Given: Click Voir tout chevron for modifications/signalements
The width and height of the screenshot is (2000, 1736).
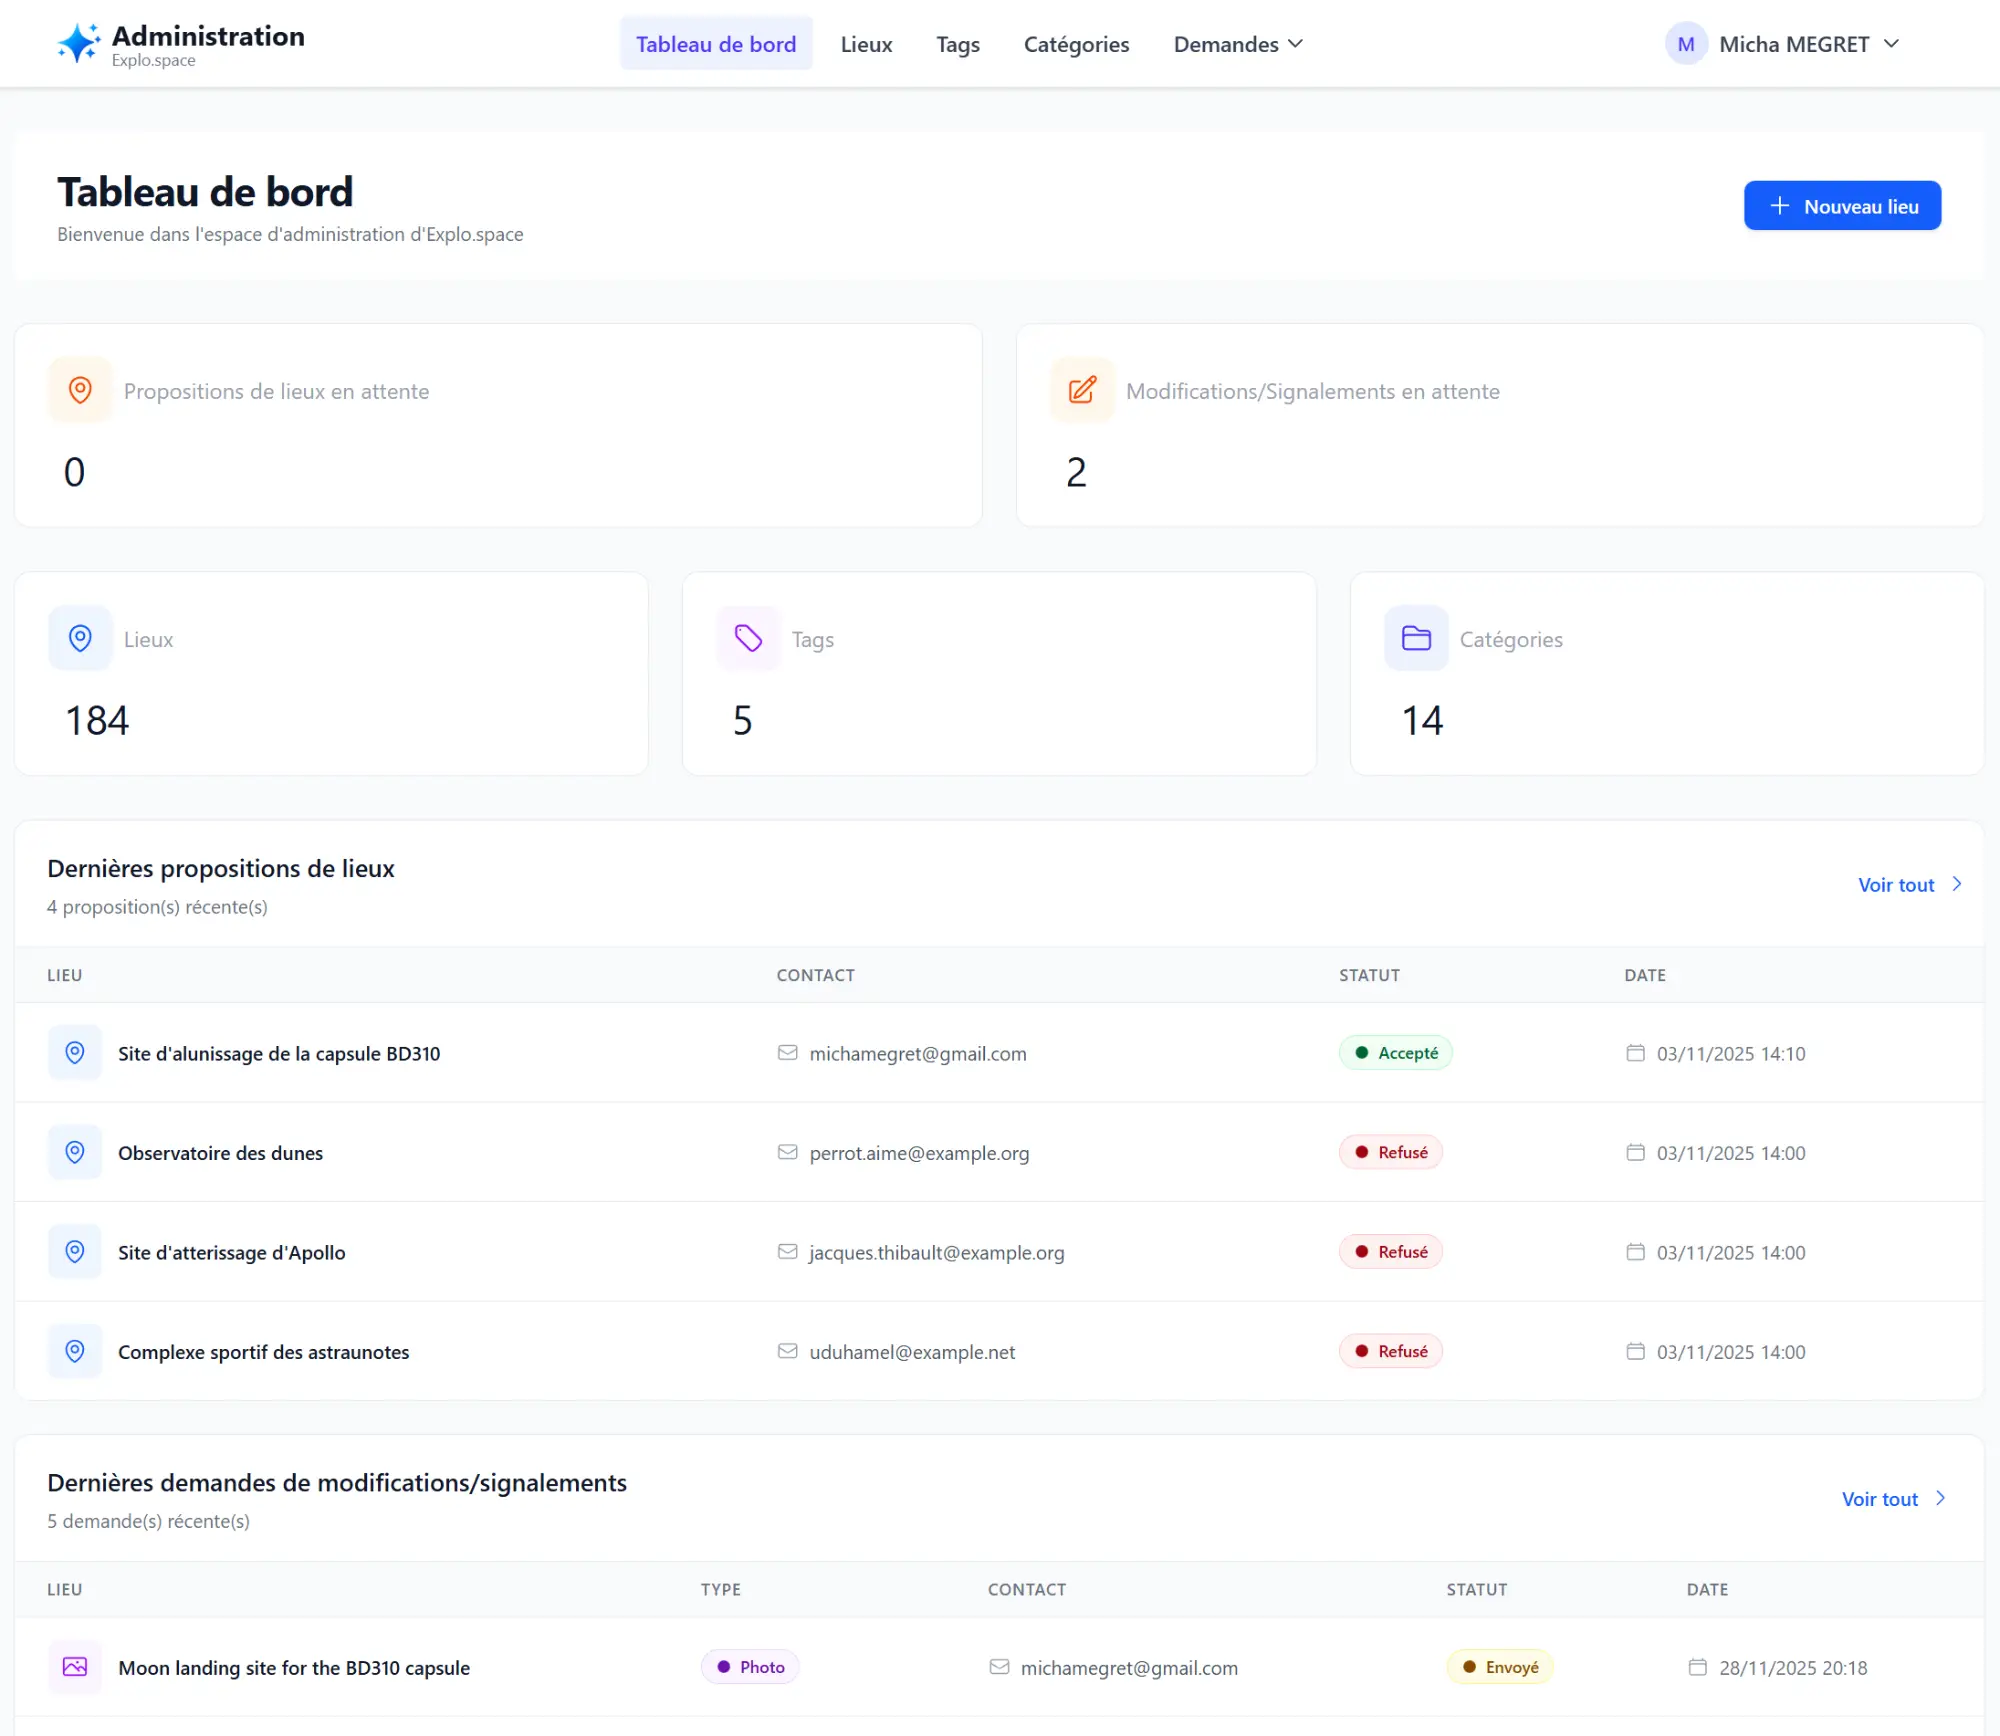Looking at the screenshot, I should [1940, 1498].
